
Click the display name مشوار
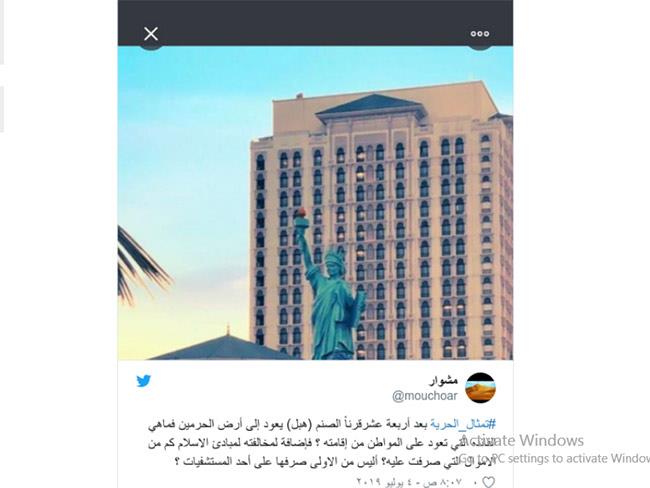pyautogui.click(x=444, y=380)
